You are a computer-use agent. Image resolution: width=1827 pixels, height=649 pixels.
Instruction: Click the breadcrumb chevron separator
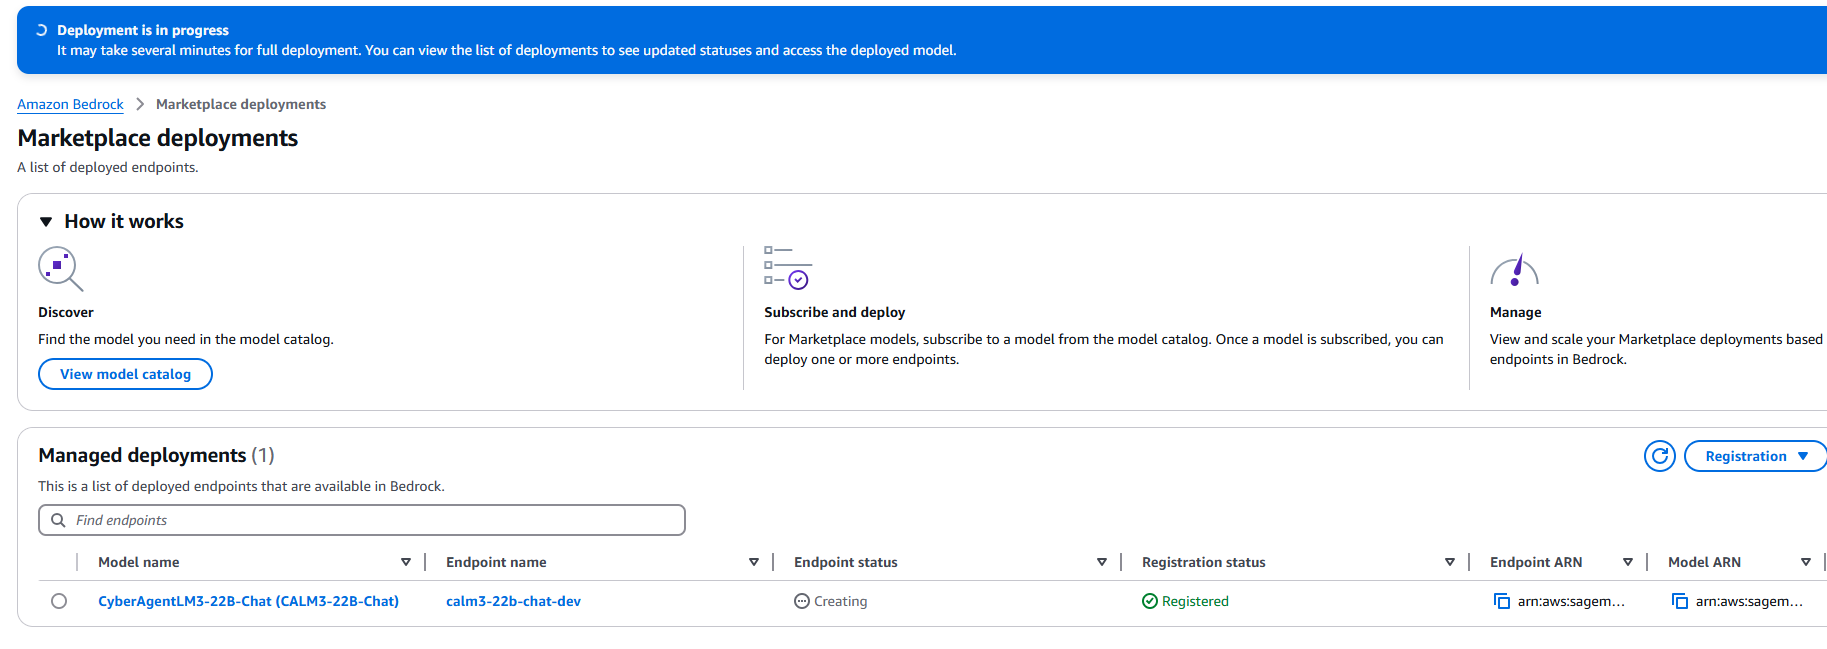(x=140, y=104)
